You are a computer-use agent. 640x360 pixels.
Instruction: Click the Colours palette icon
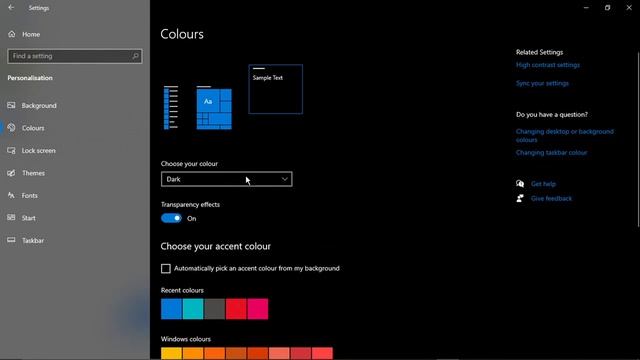11,128
